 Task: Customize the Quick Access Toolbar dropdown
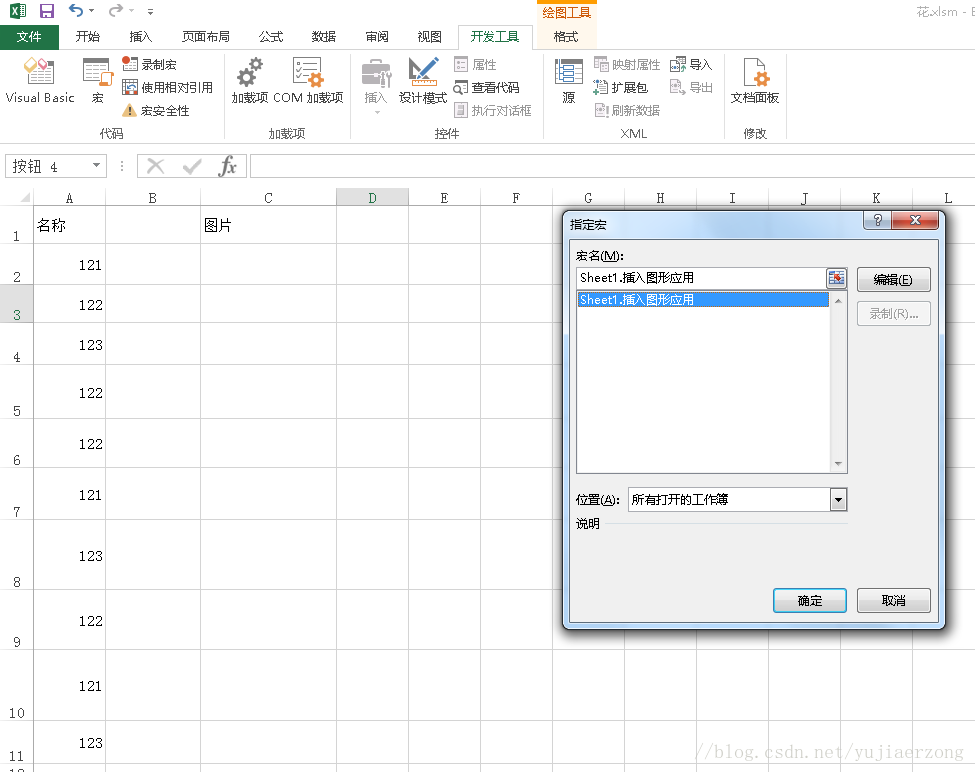click(x=150, y=11)
